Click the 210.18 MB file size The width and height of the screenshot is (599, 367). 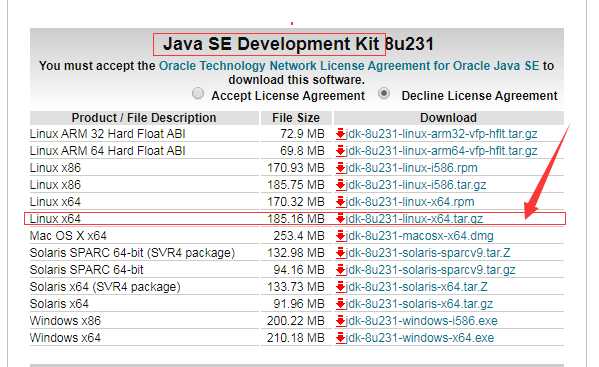pyautogui.click(x=296, y=338)
